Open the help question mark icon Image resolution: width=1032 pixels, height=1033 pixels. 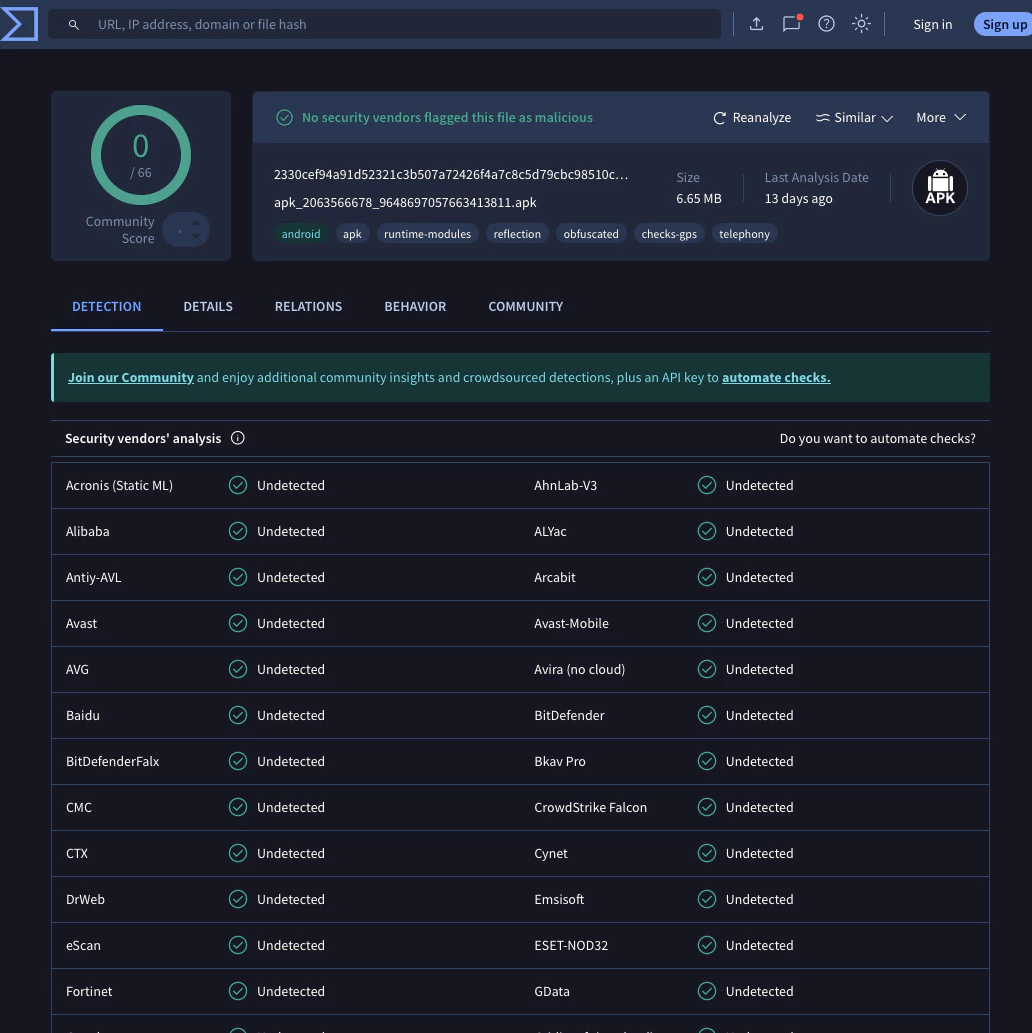tap(826, 24)
